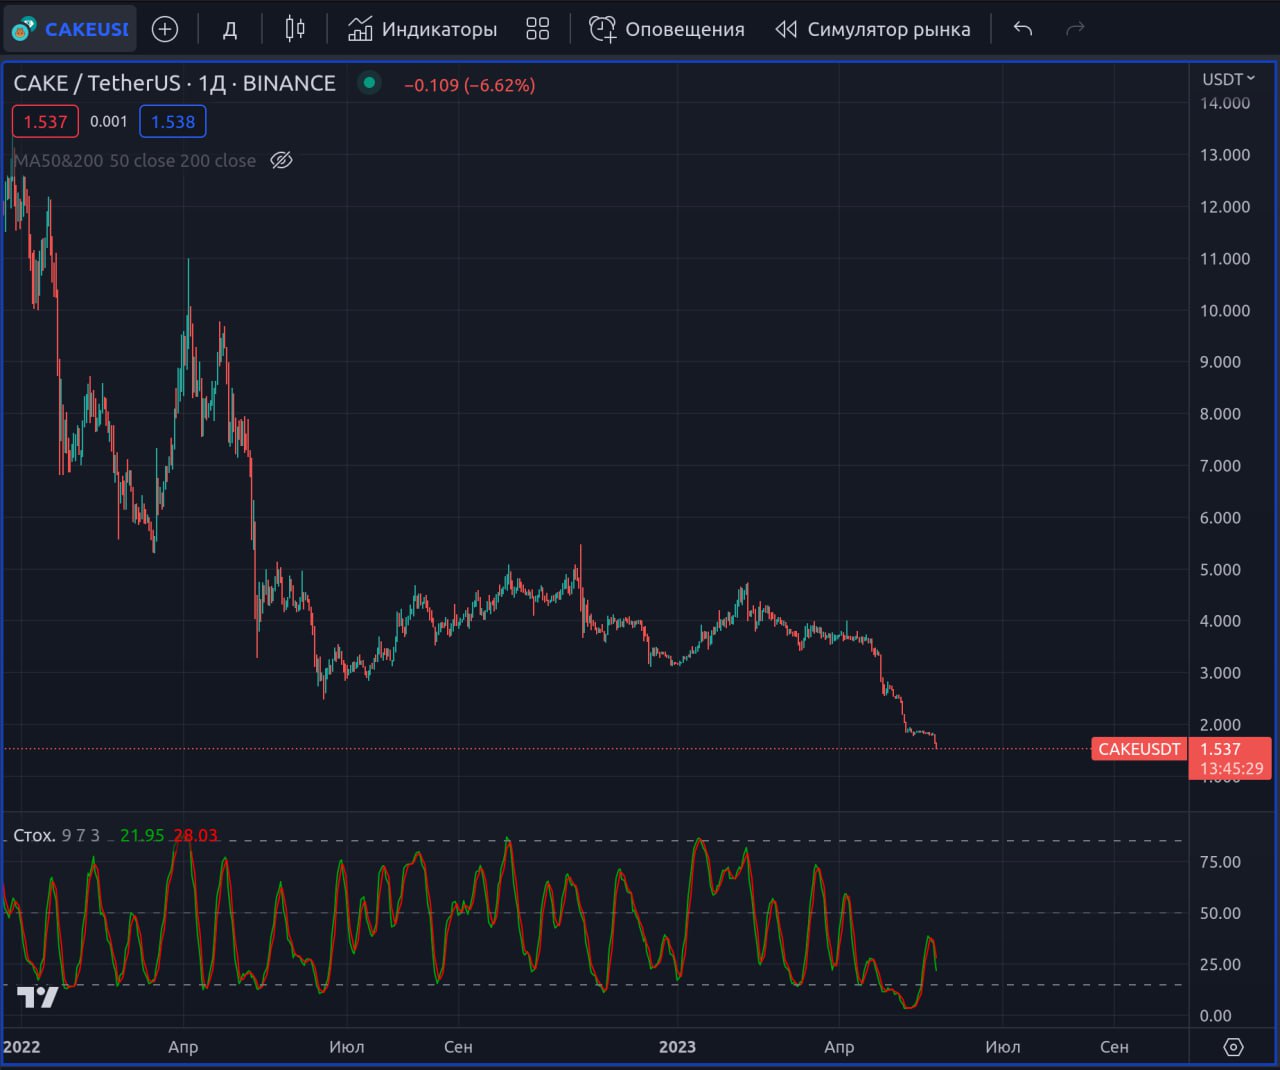Image resolution: width=1280 pixels, height=1070 pixels.
Task: Click the green market status dot
Action: (369, 83)
